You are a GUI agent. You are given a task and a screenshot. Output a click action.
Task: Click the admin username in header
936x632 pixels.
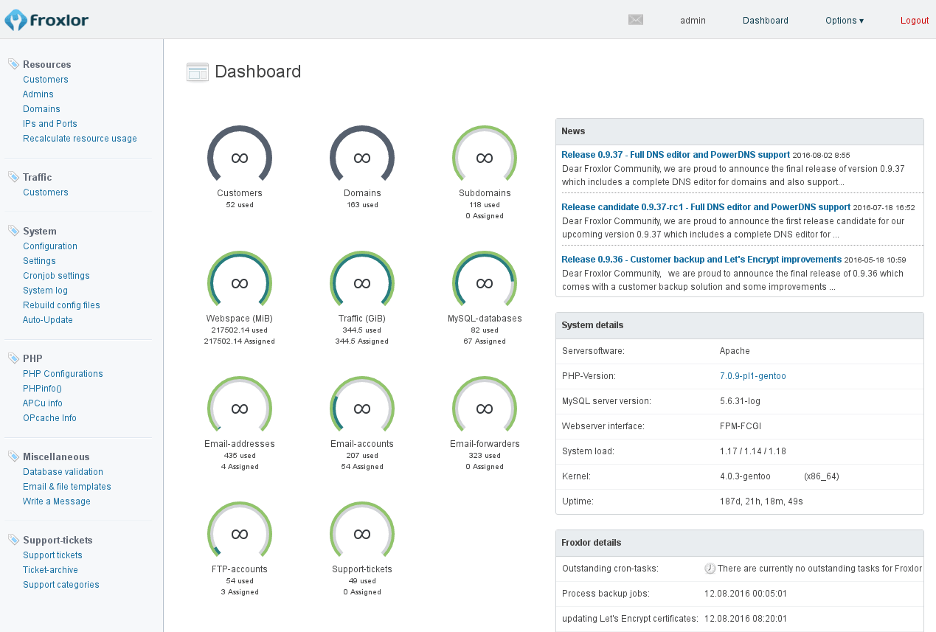[692, 20]
